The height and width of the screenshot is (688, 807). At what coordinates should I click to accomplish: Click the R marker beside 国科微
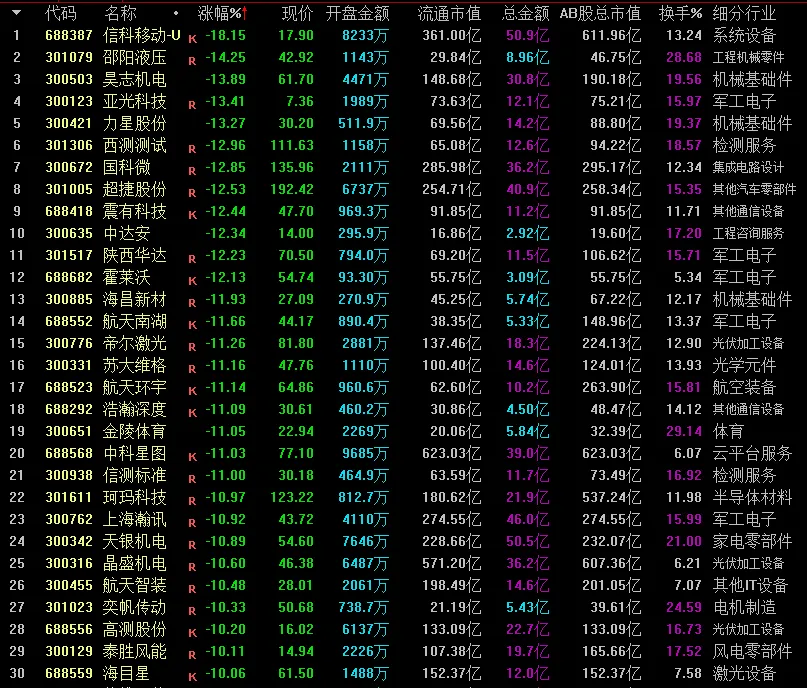pos(192,171)
